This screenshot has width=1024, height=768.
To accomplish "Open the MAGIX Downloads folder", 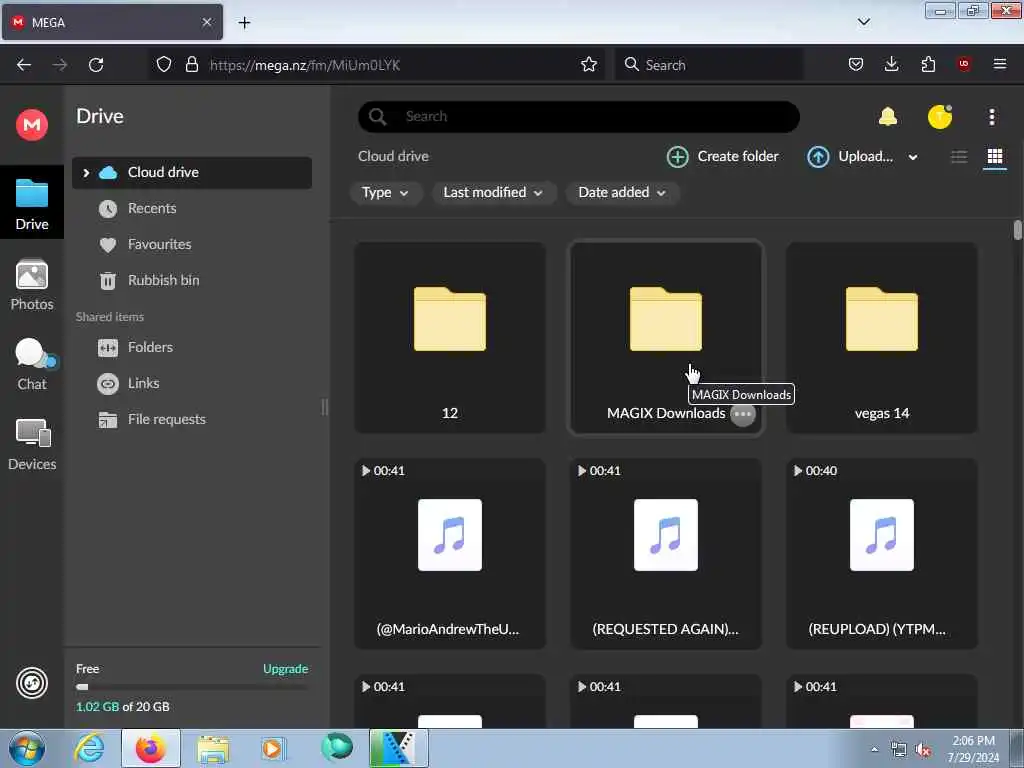I will (665, 338).
